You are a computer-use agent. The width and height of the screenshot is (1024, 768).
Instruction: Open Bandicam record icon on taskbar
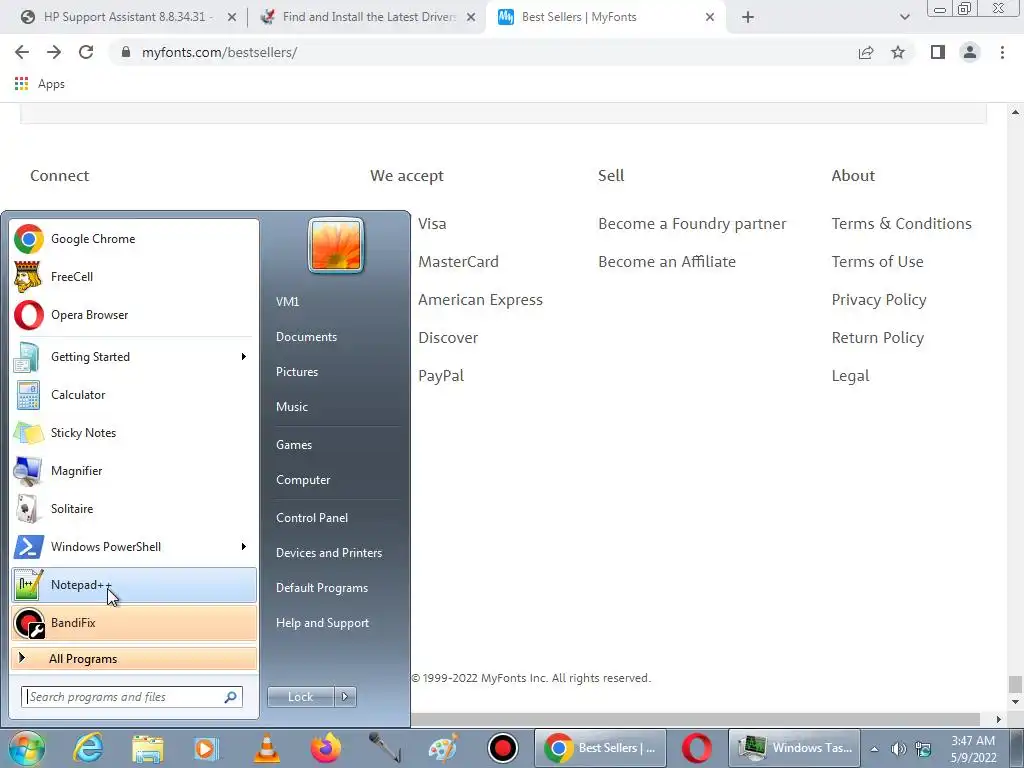pos(502,748)
